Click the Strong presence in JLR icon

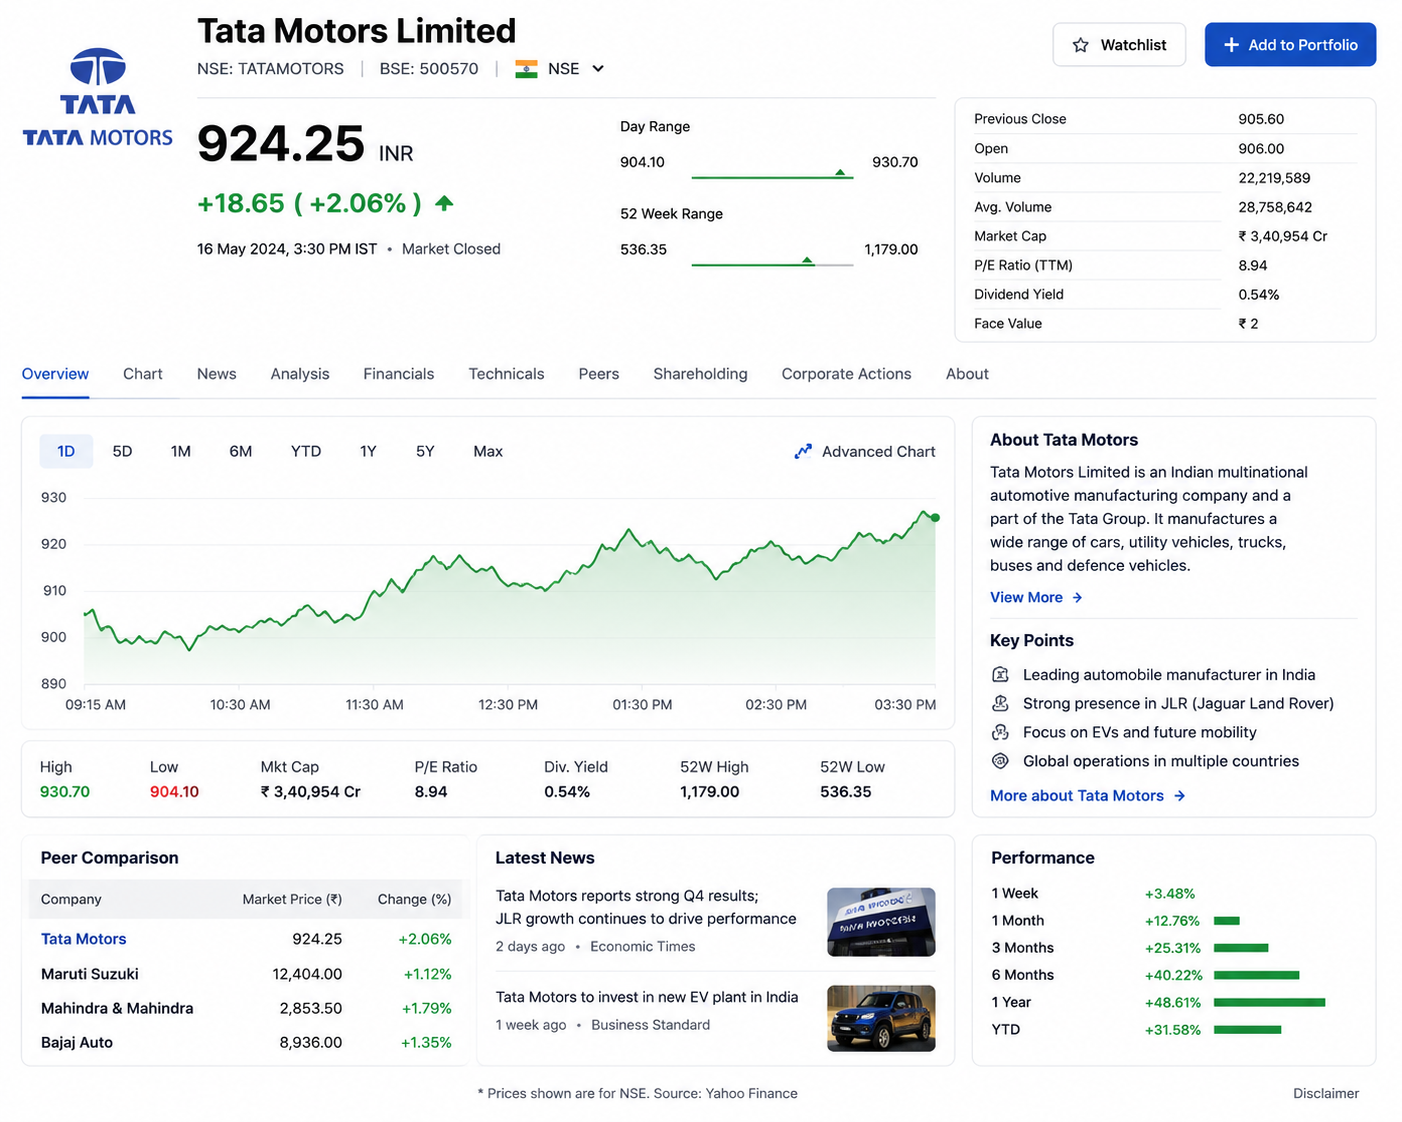1000,703
